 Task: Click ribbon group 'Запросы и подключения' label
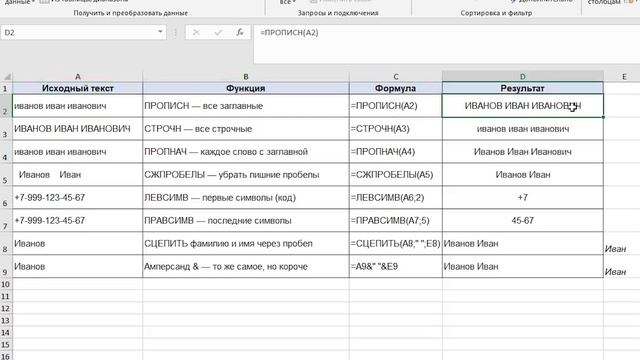pos(338,13)
